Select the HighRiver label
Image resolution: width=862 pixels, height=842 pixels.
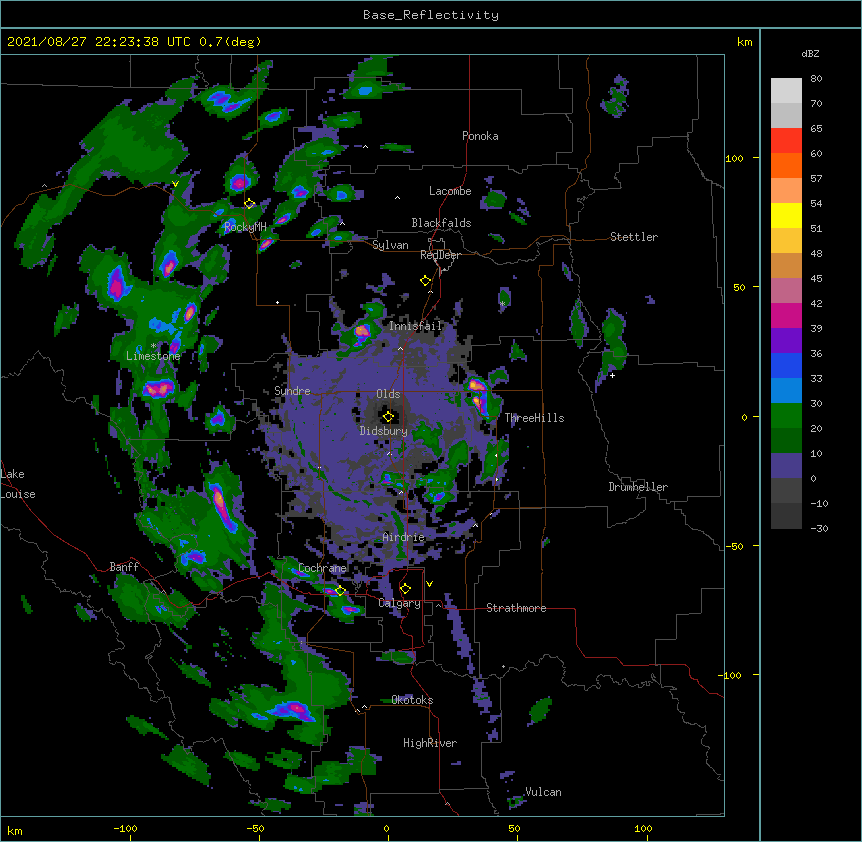point(430,743)
